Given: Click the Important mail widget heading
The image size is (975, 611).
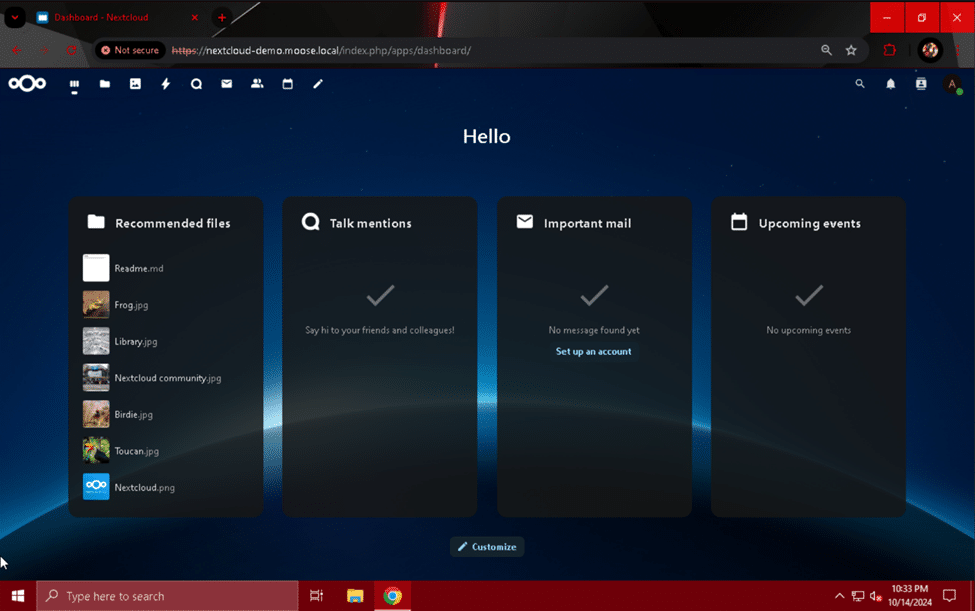Looking at the screenshot, I should [587, 223].
